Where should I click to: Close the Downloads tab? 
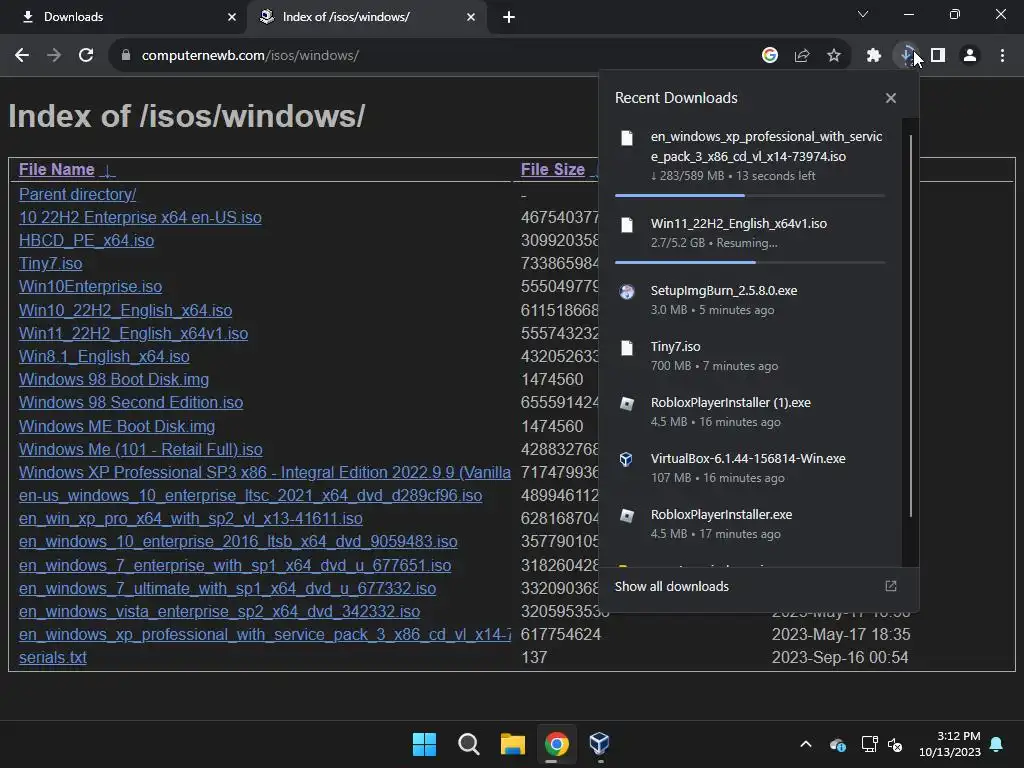coord(232,17)
